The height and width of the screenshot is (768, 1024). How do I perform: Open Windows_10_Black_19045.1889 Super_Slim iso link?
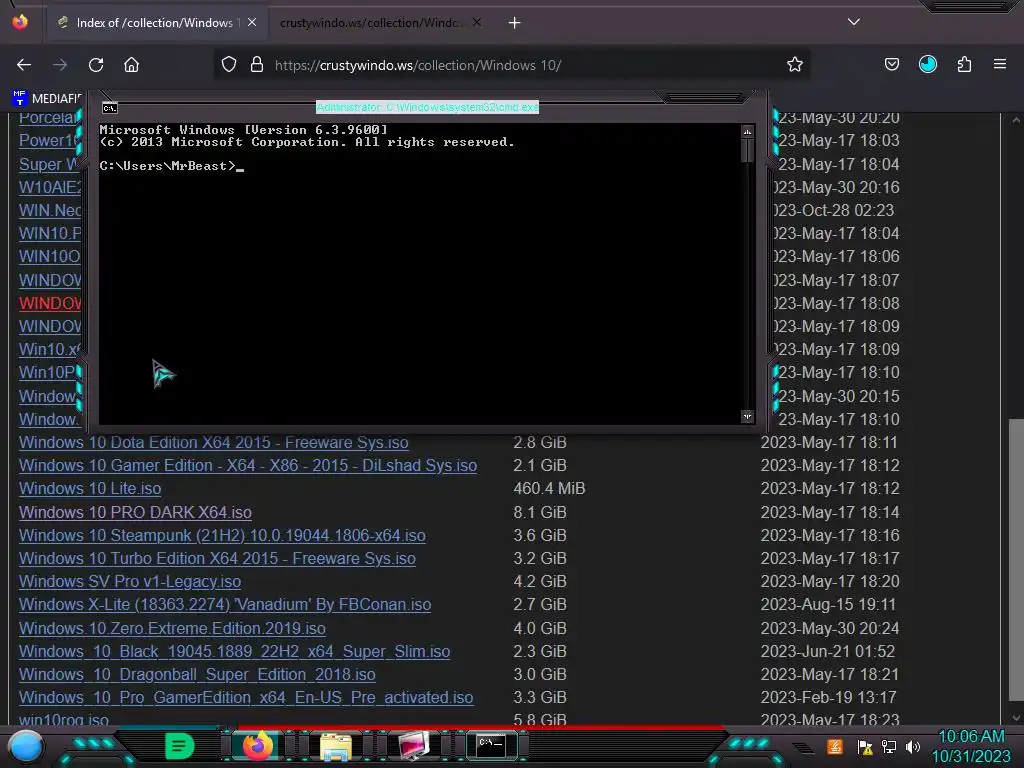click(234, 652)
